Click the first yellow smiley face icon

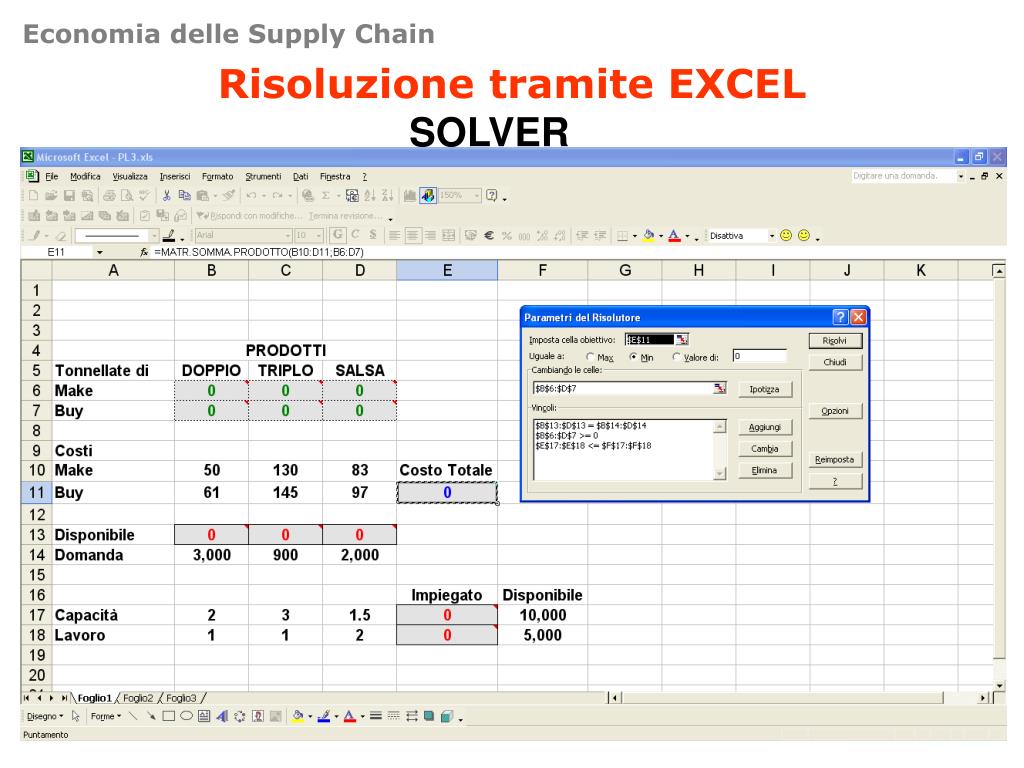tap(786, 235)
